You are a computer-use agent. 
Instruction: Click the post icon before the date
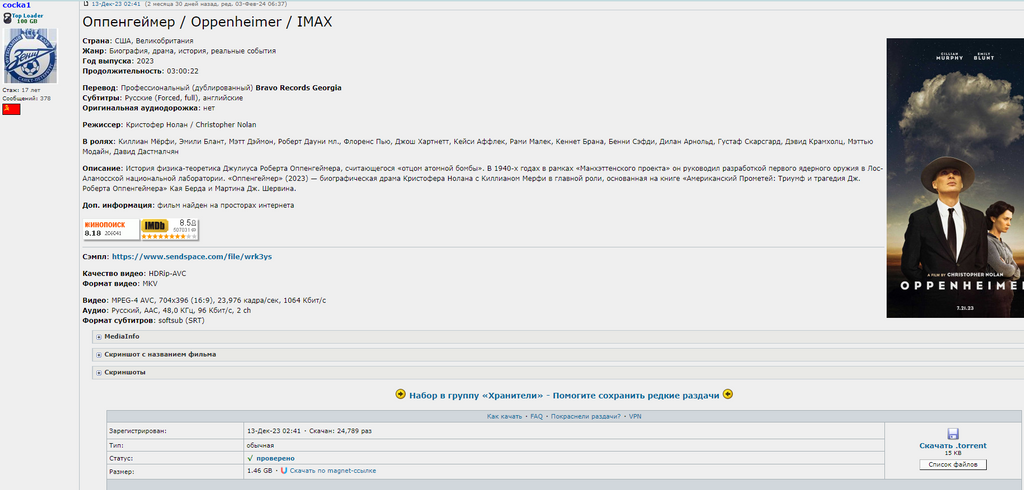click(x=86, y=4)
